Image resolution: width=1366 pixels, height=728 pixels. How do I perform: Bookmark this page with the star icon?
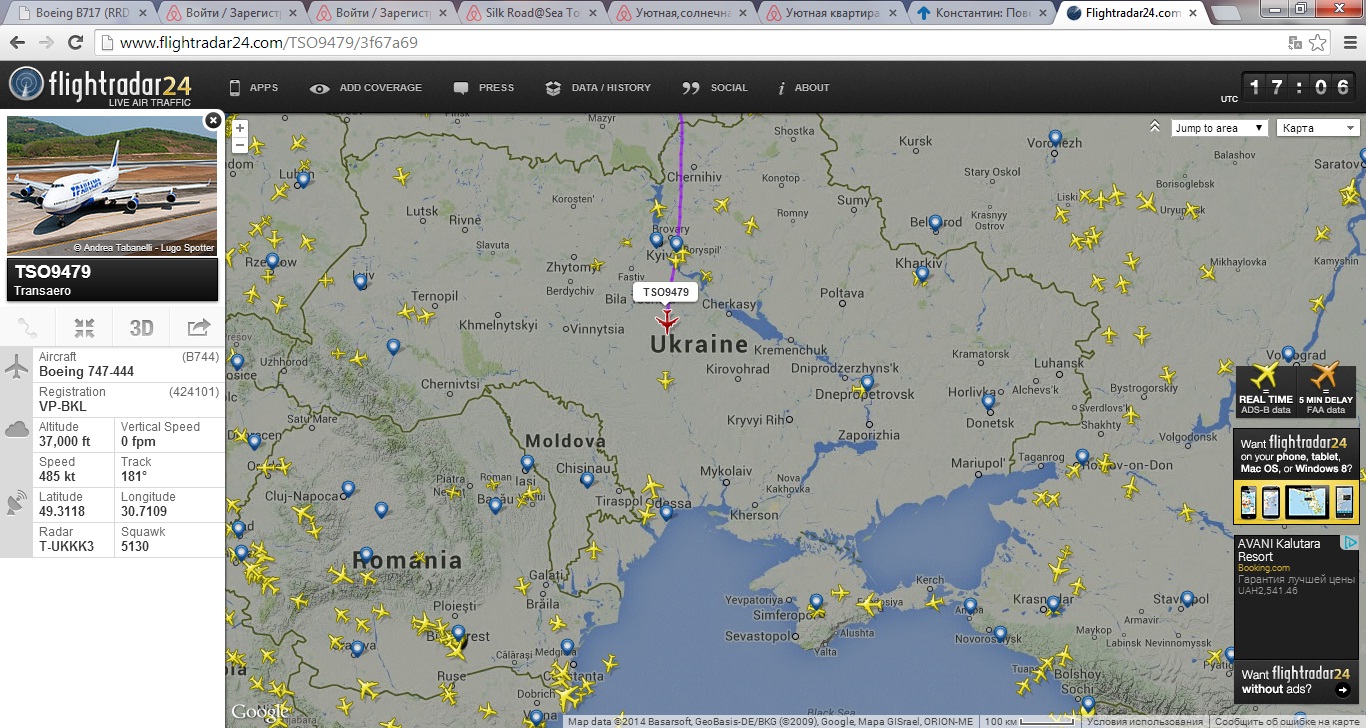pos(1319,43)
